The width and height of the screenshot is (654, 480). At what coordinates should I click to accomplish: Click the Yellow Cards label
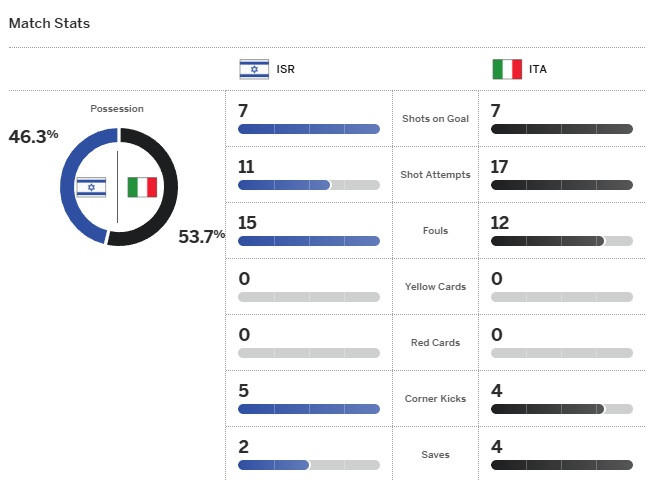(435, 286)
